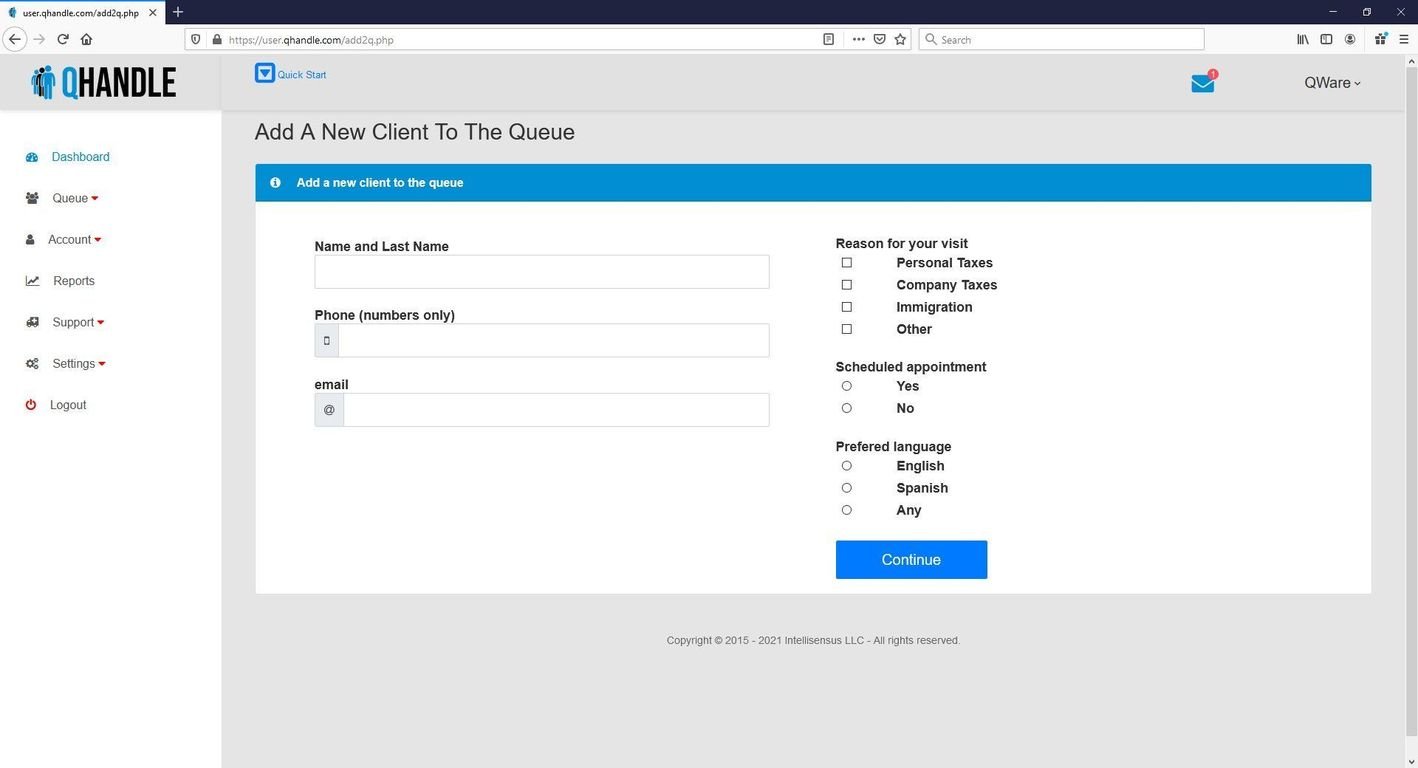
Task: Select Yes for scheduled appointment
Action: [847, 386]
